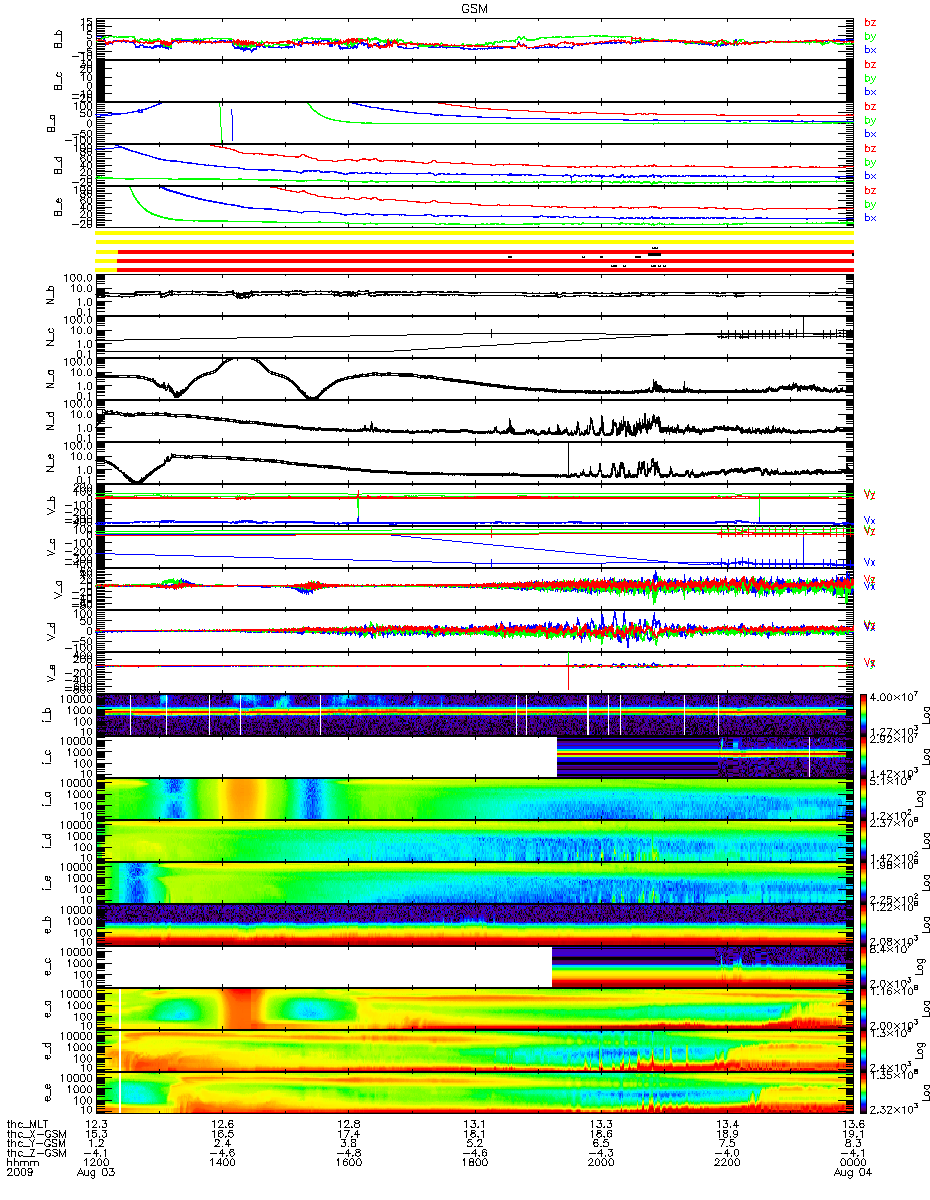Click the green by legend of B_b panel

click(870, 36)
